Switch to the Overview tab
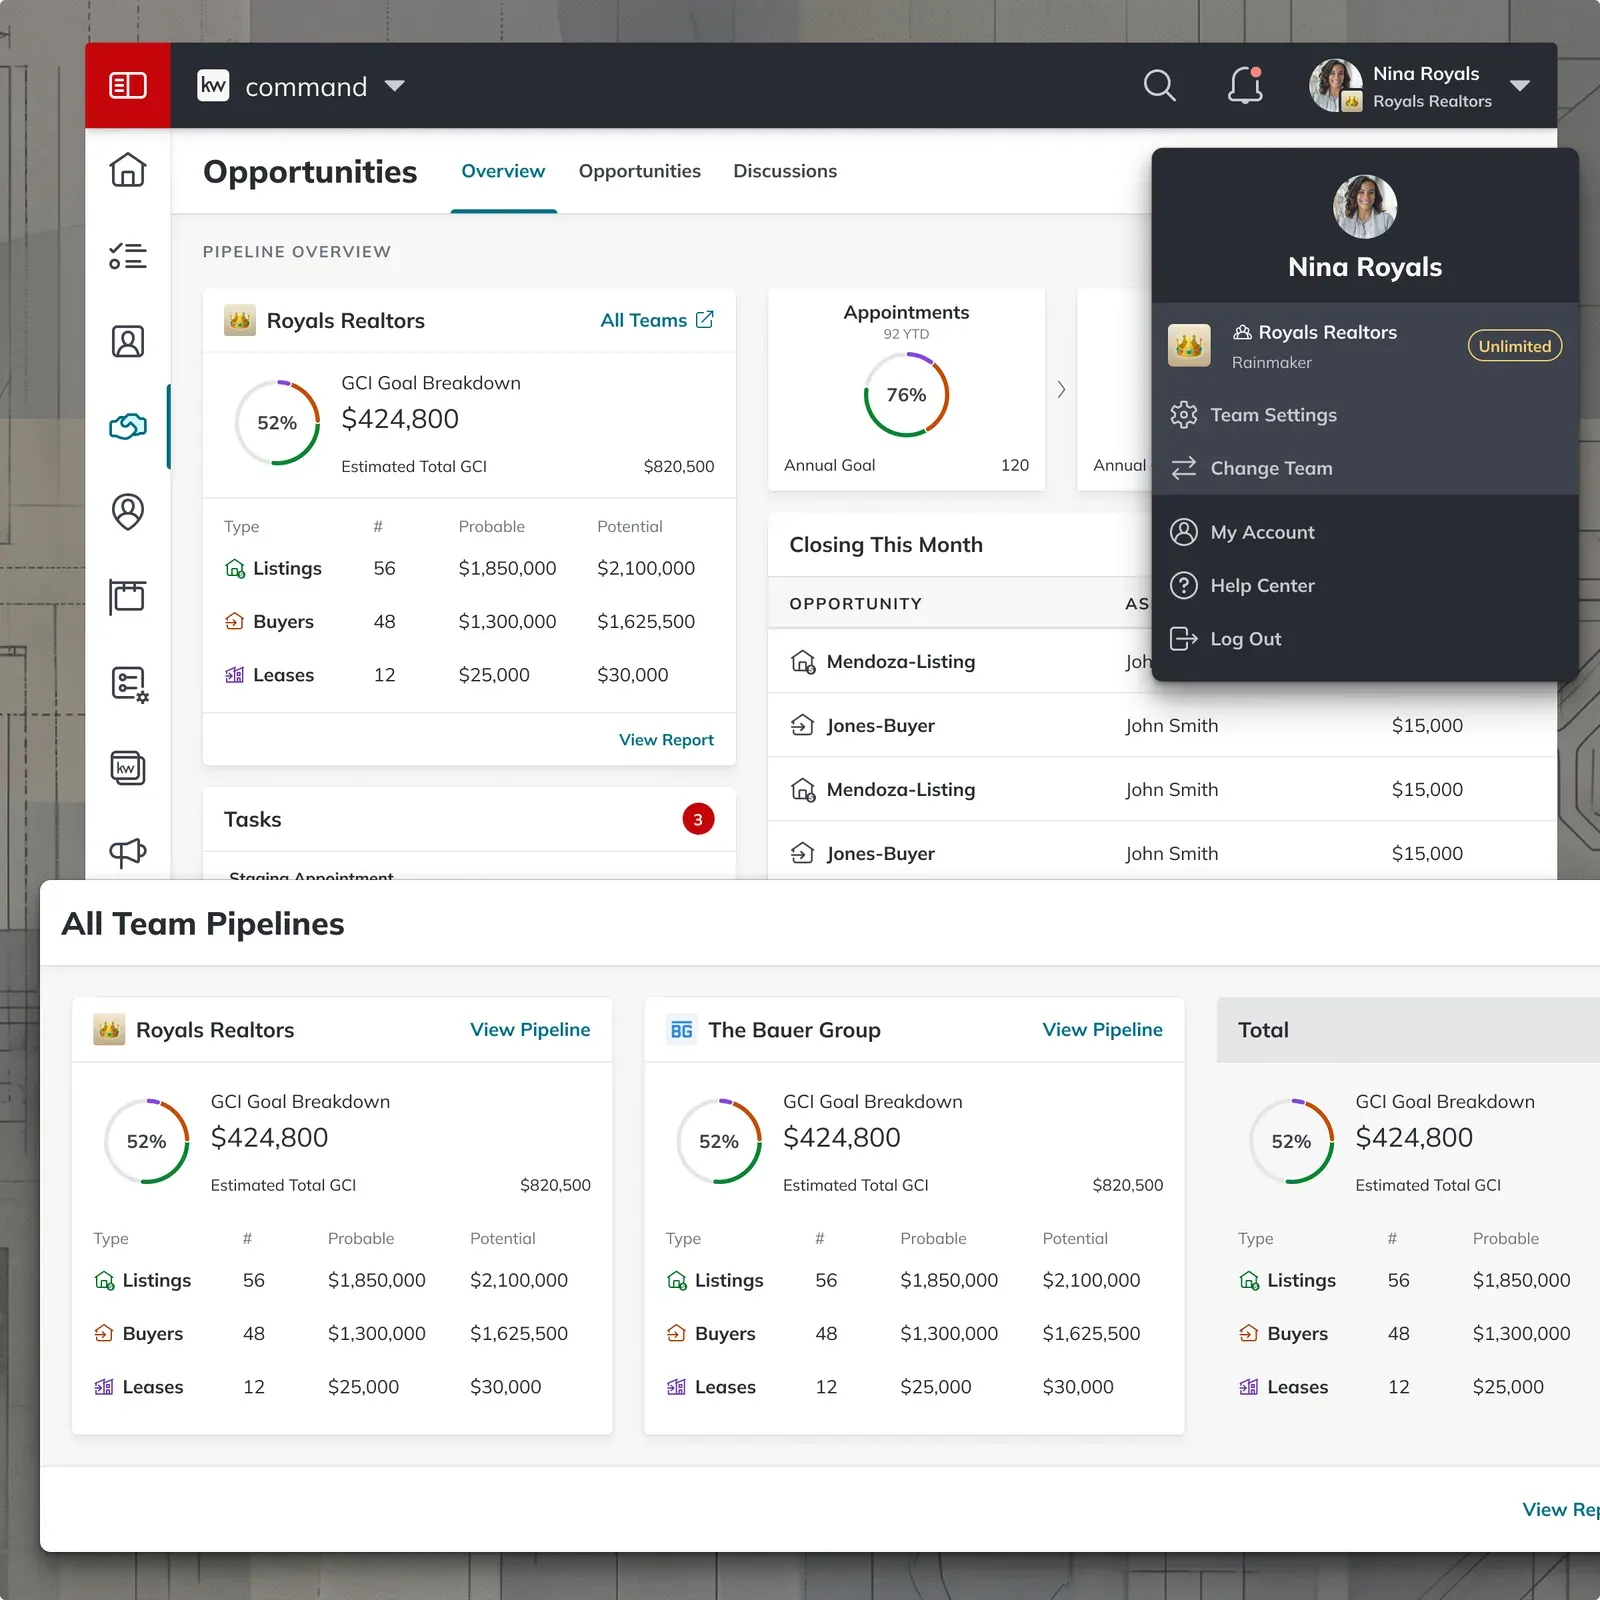The height and width of the screenshot is (1600, 1600). [503, 171]
